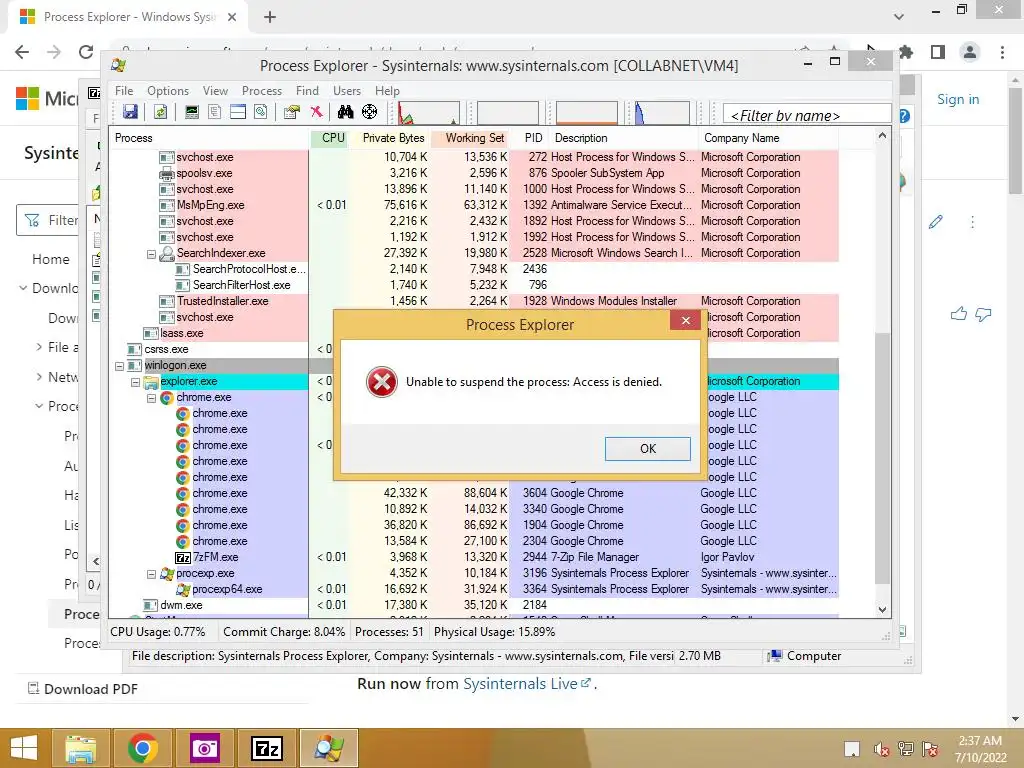Image resolution: width=1024 pixels, height=768 pixels.
Task: Click OK in the error dialog
Action: (x=647, y=449)
